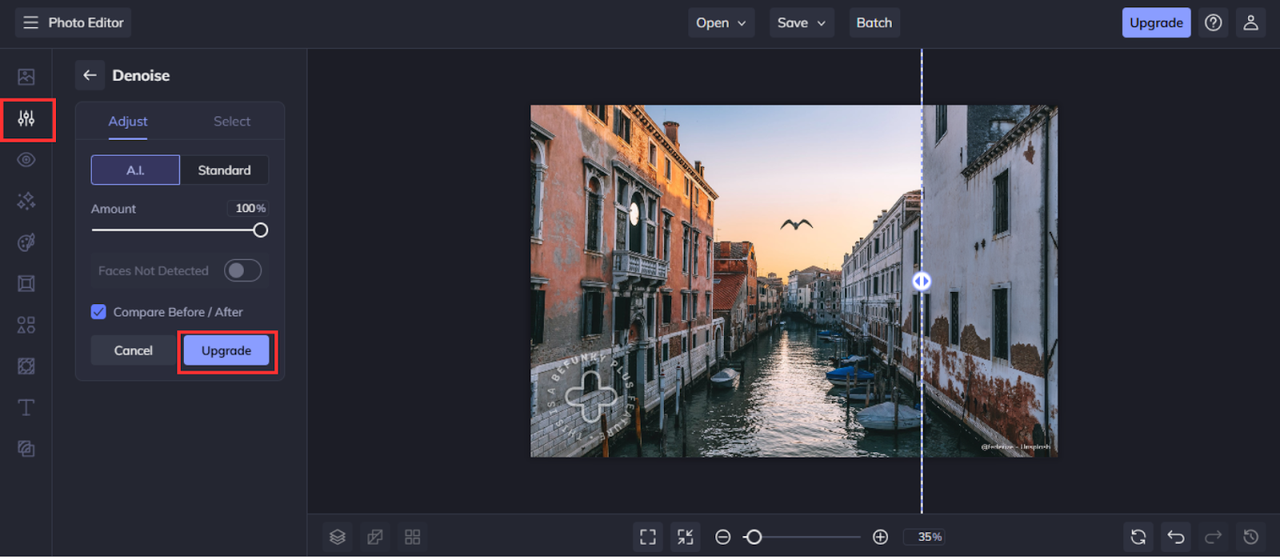Toggle the Faces Not Detected switch

point(242,271)
